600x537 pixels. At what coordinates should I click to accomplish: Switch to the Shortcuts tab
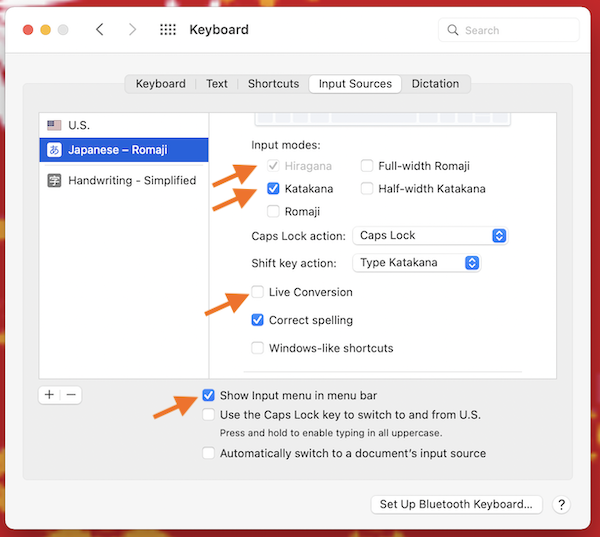click(x=273, y=84)
